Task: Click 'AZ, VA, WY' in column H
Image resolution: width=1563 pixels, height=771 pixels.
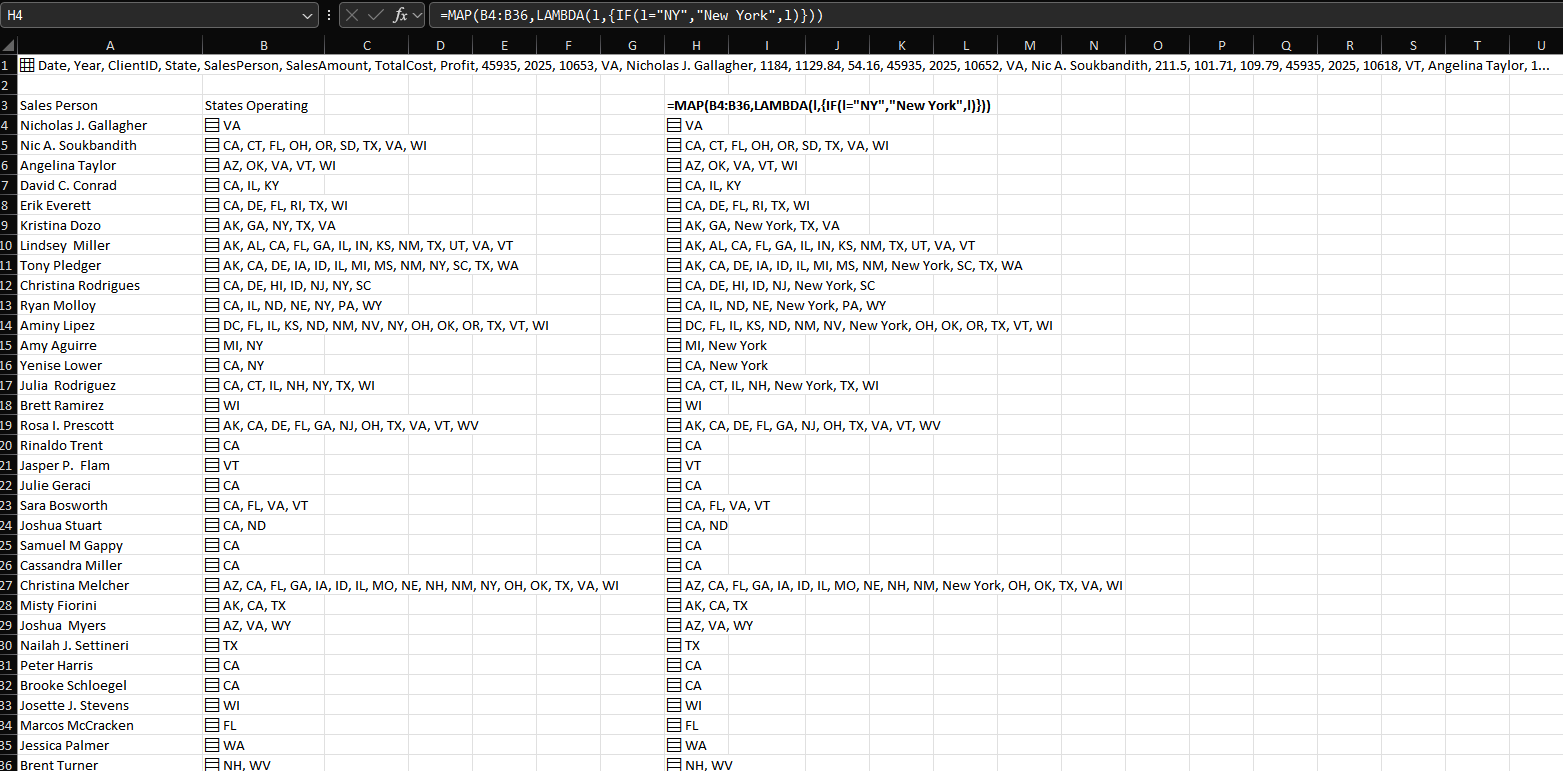Action: click(x=719, y=625)
